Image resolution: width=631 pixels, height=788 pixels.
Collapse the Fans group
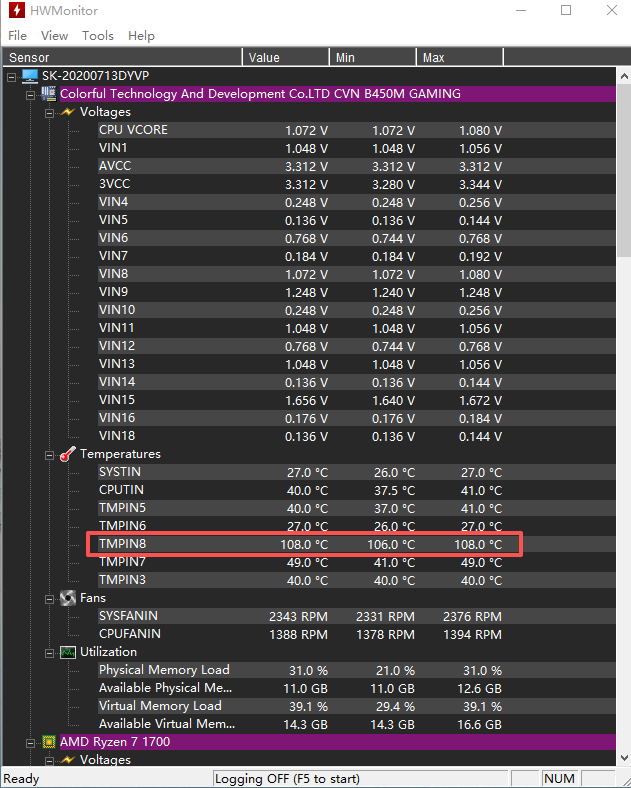click(49, 599)
